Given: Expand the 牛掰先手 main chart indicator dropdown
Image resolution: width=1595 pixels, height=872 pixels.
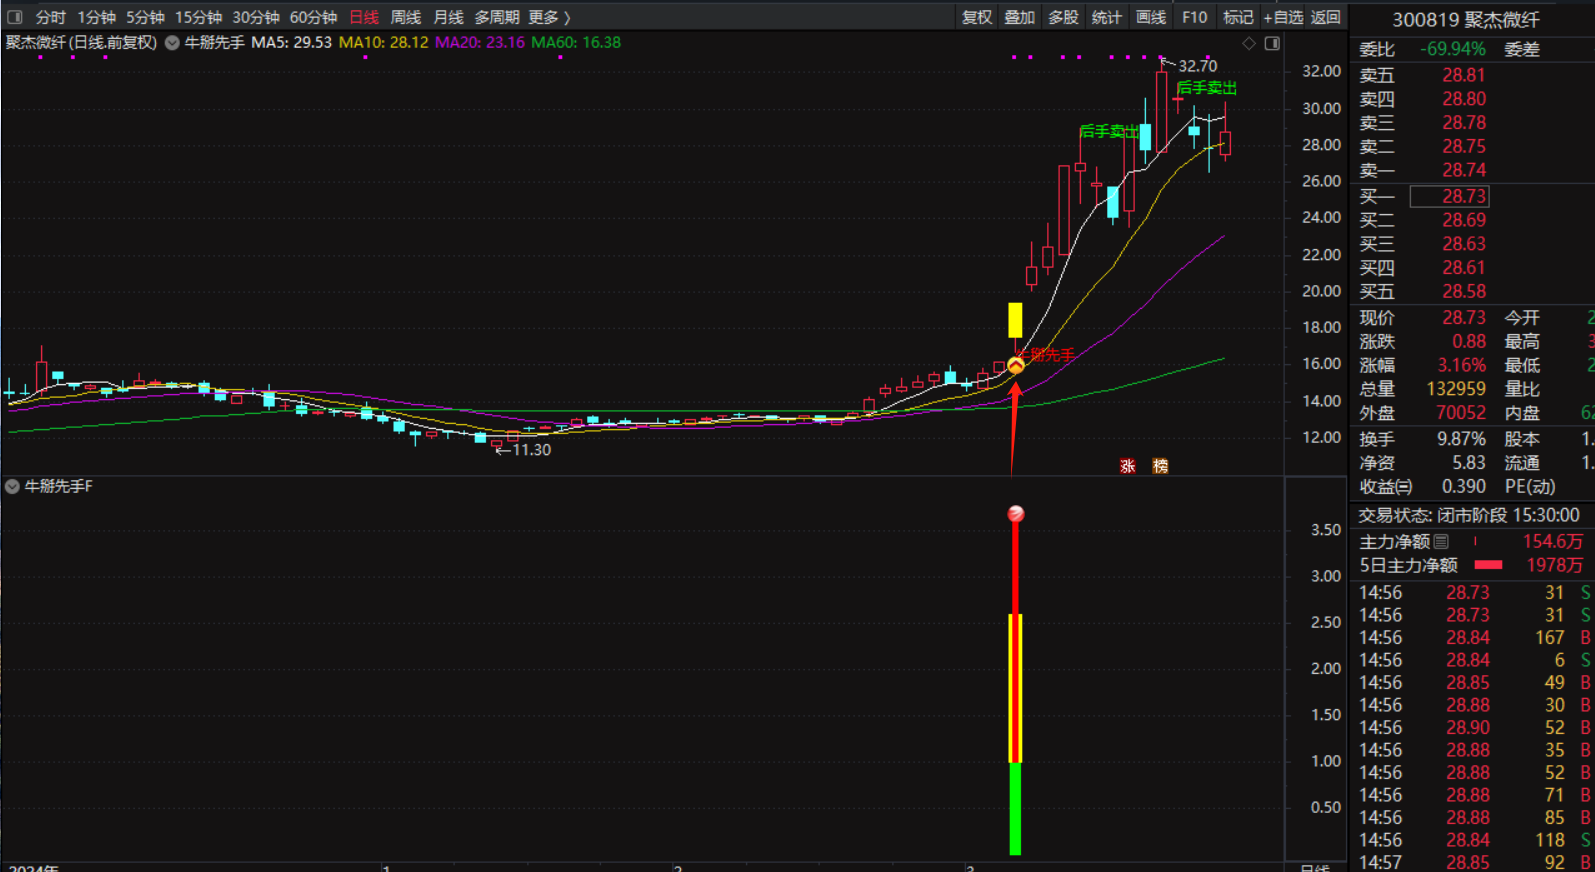Looking at the screenshot, I should tap(172, 43).
